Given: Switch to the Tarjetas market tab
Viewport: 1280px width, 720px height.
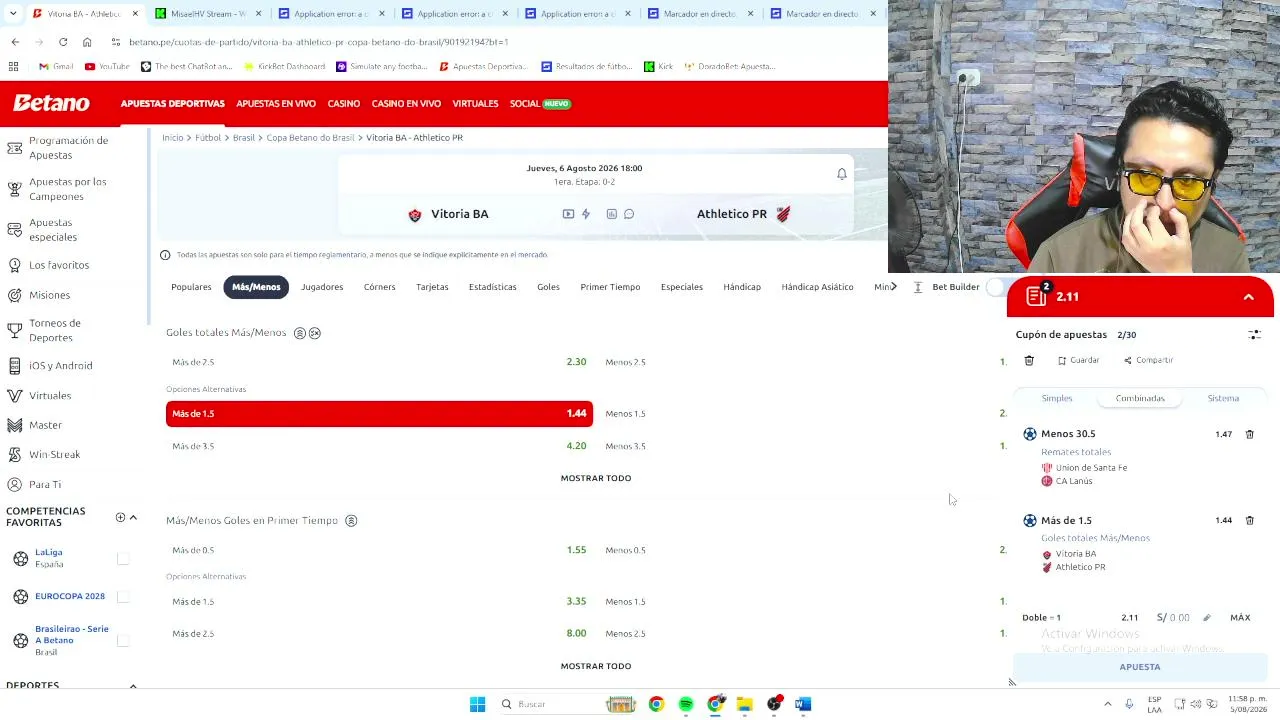Looking at the screenshot, I should (432, 287).
